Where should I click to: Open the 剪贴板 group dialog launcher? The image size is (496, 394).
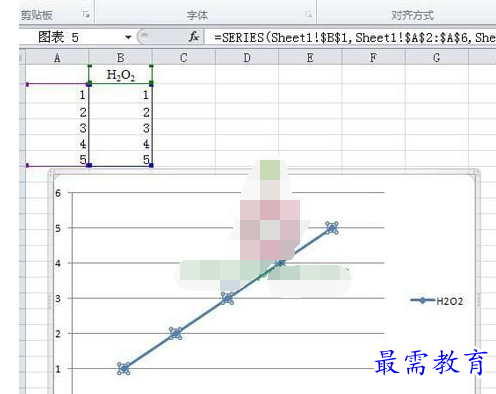(x=86, y=14)
